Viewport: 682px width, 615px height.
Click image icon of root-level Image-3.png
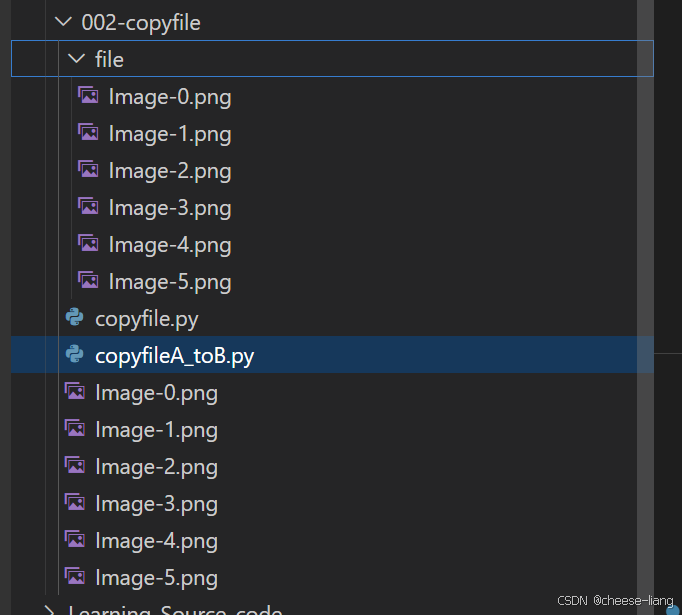[74, 503]
